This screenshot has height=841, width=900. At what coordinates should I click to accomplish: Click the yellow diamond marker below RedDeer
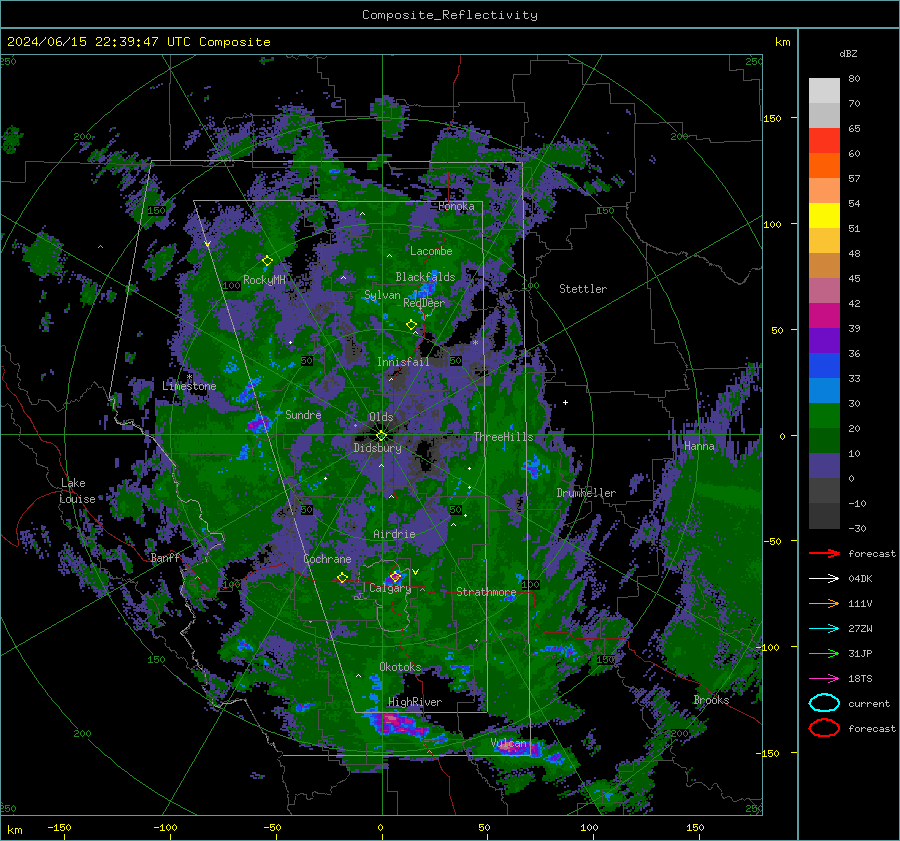[411, 325]
